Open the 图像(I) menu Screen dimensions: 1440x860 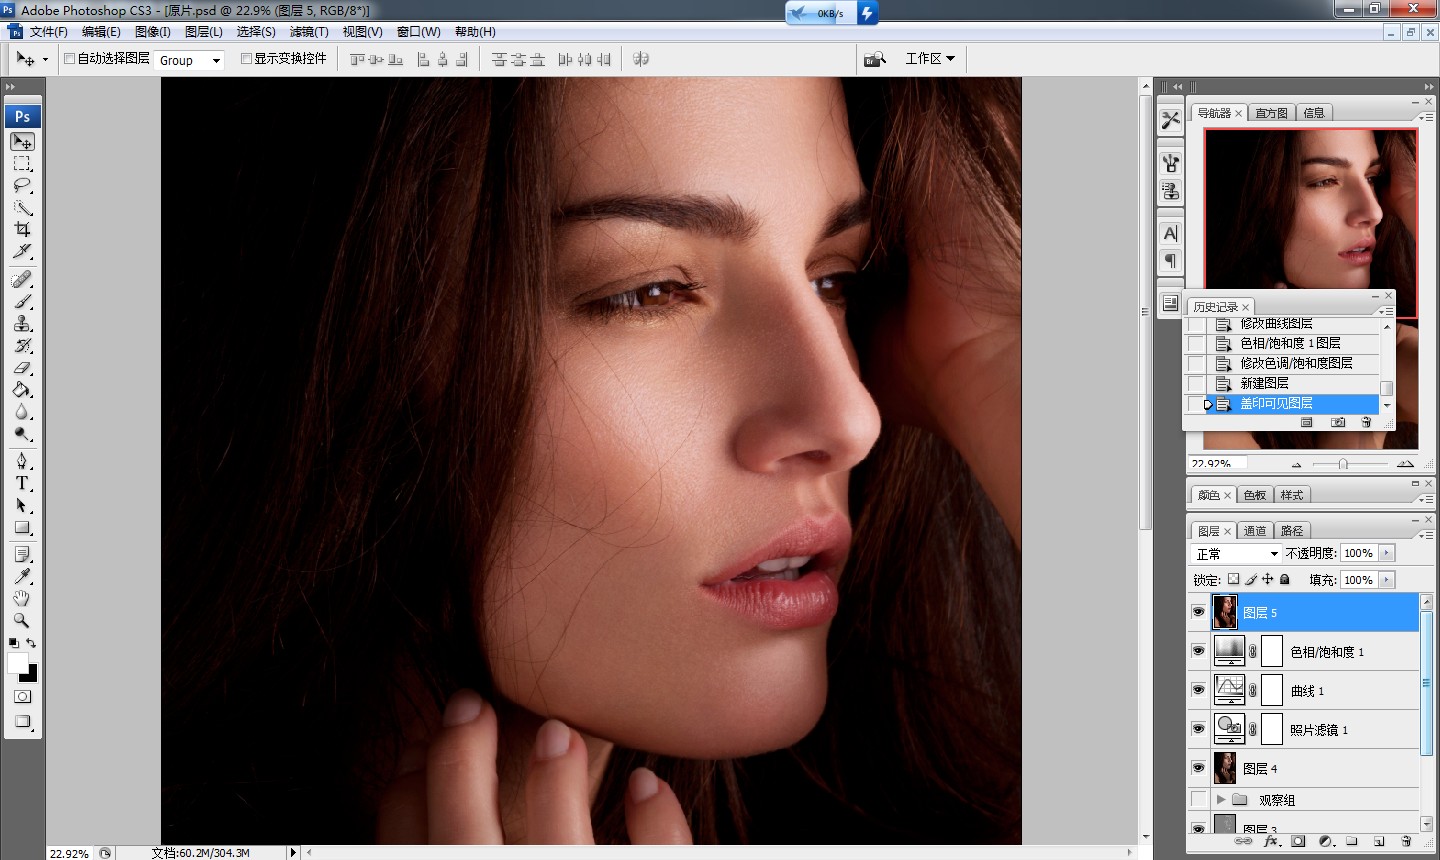(x=153, y=32)
